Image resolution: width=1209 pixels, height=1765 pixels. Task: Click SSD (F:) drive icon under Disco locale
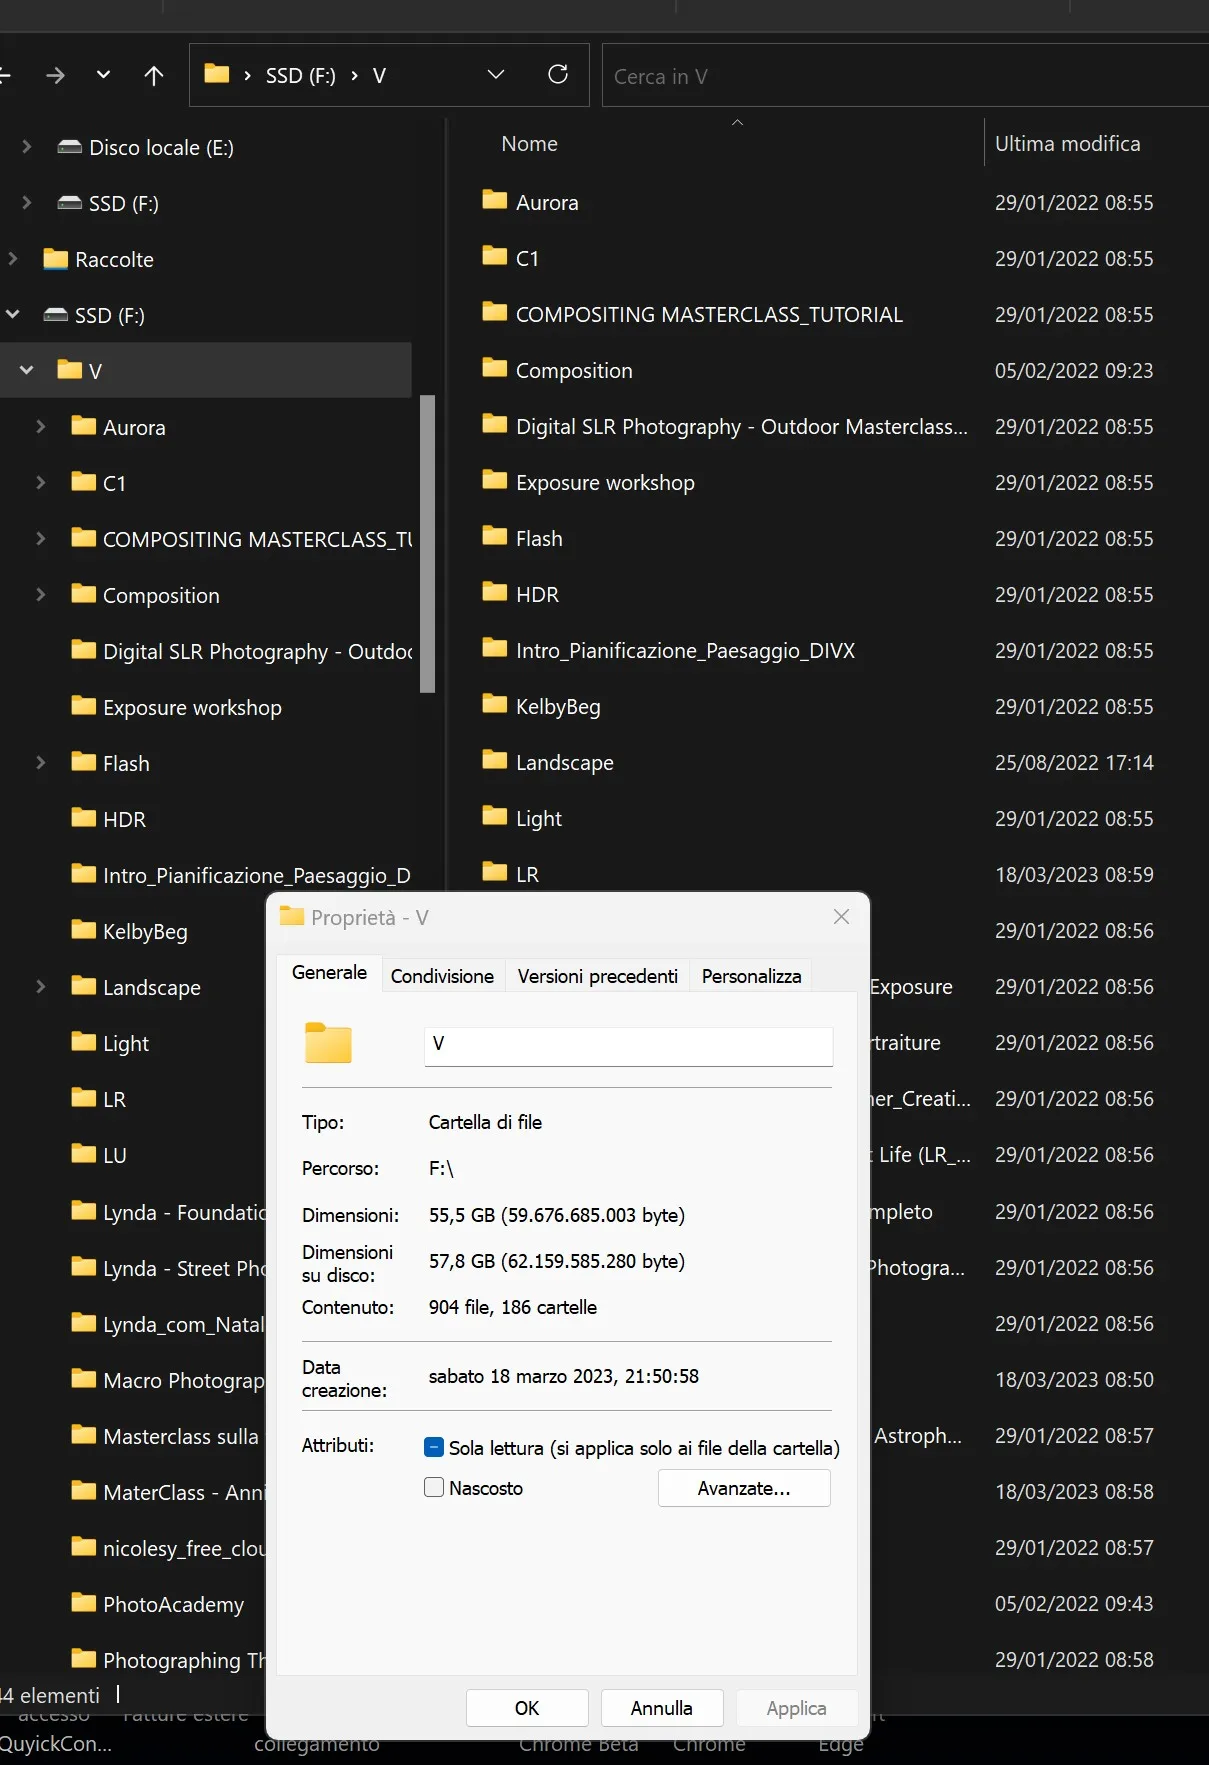click(x=70, y=203)
